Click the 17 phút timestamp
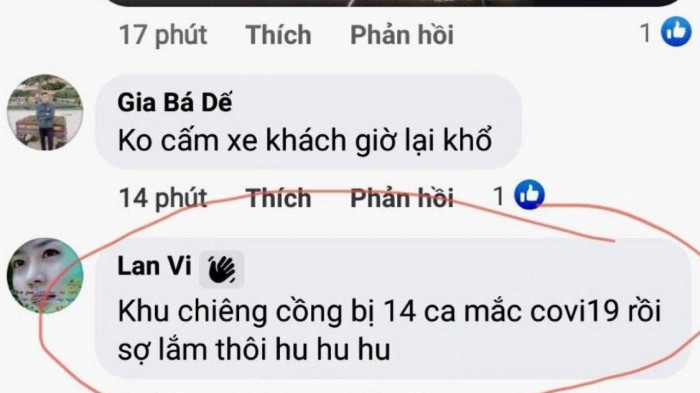700x393 pixels. (163, 35)
